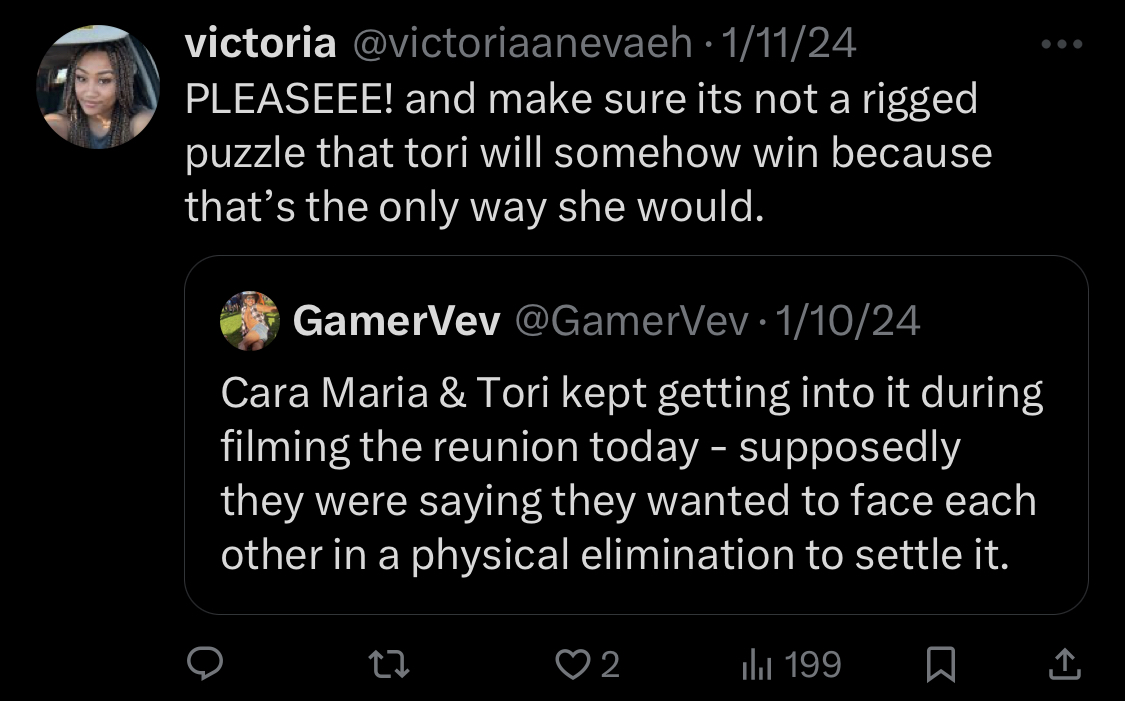Open the quoted tweet about Cara Maria & Tori
The image size is (1125, 701).
coord(636,435)
